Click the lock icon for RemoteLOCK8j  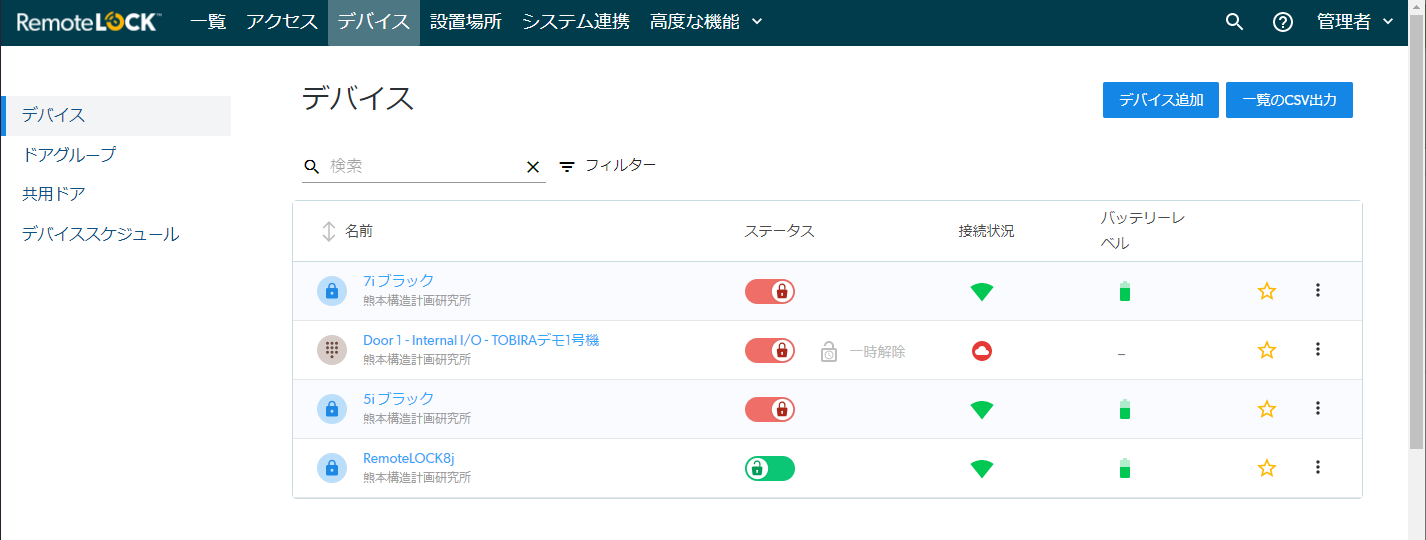(x=332, y=468)
